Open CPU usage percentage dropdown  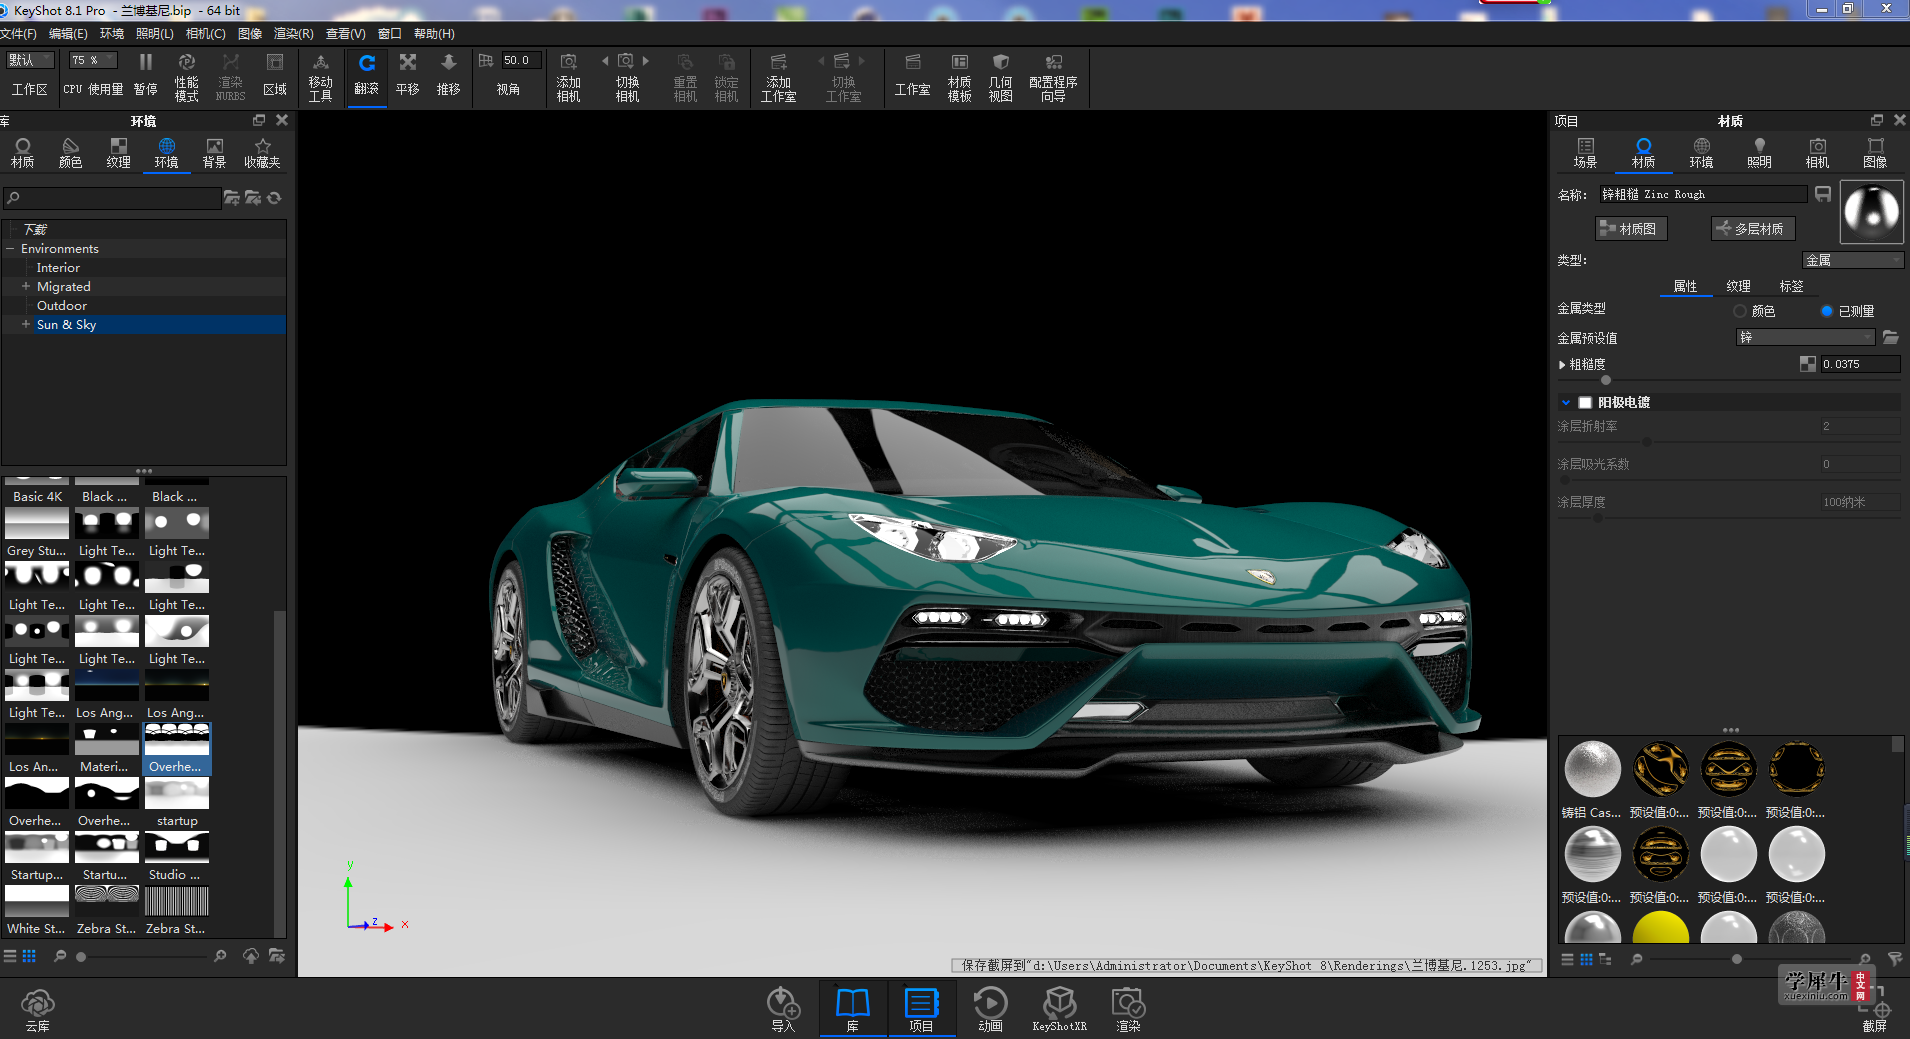[x=92, y=60]
